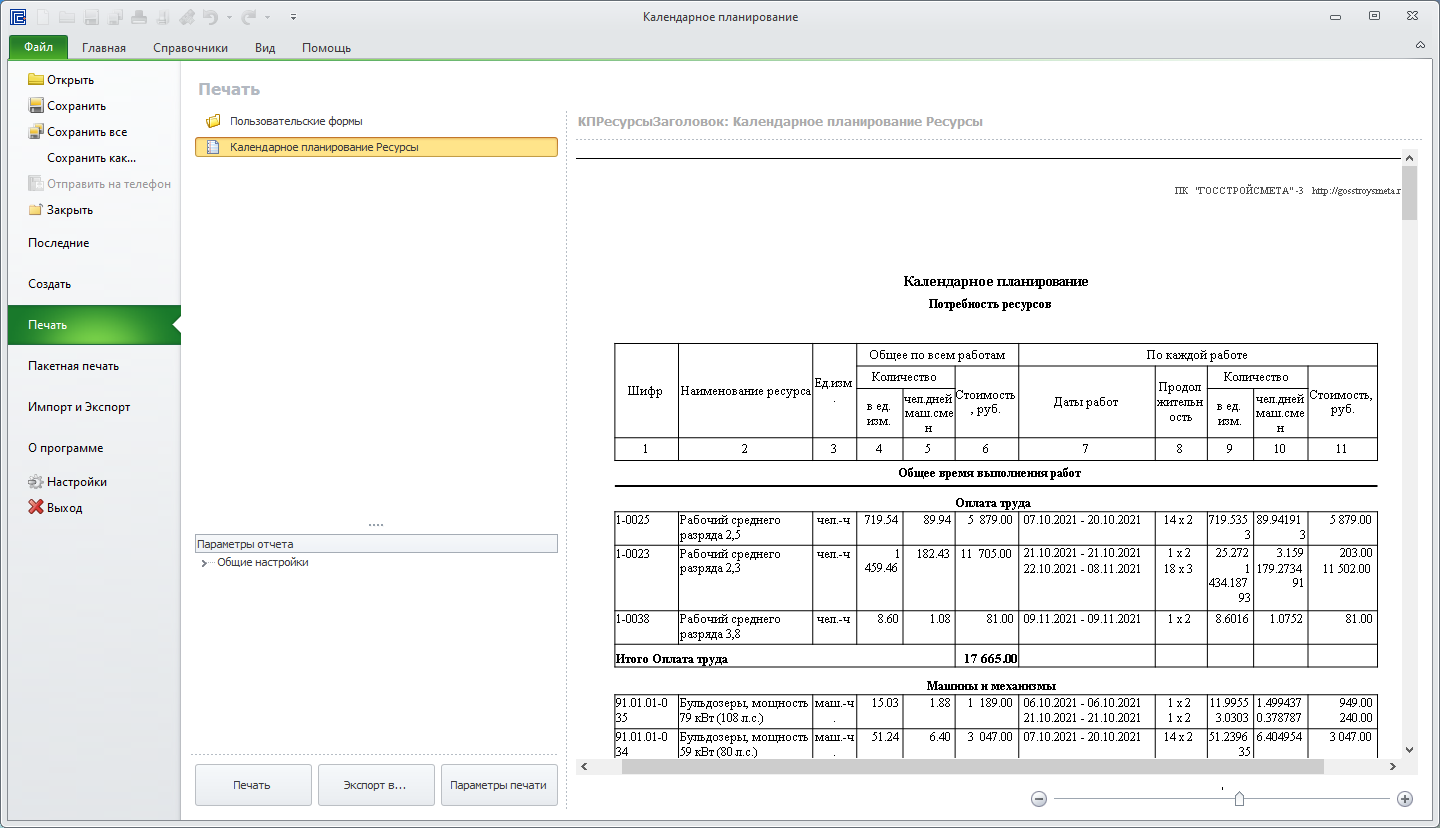
Task: Click the Сохранить disk icon in sidebar
Action: point(36,106)
